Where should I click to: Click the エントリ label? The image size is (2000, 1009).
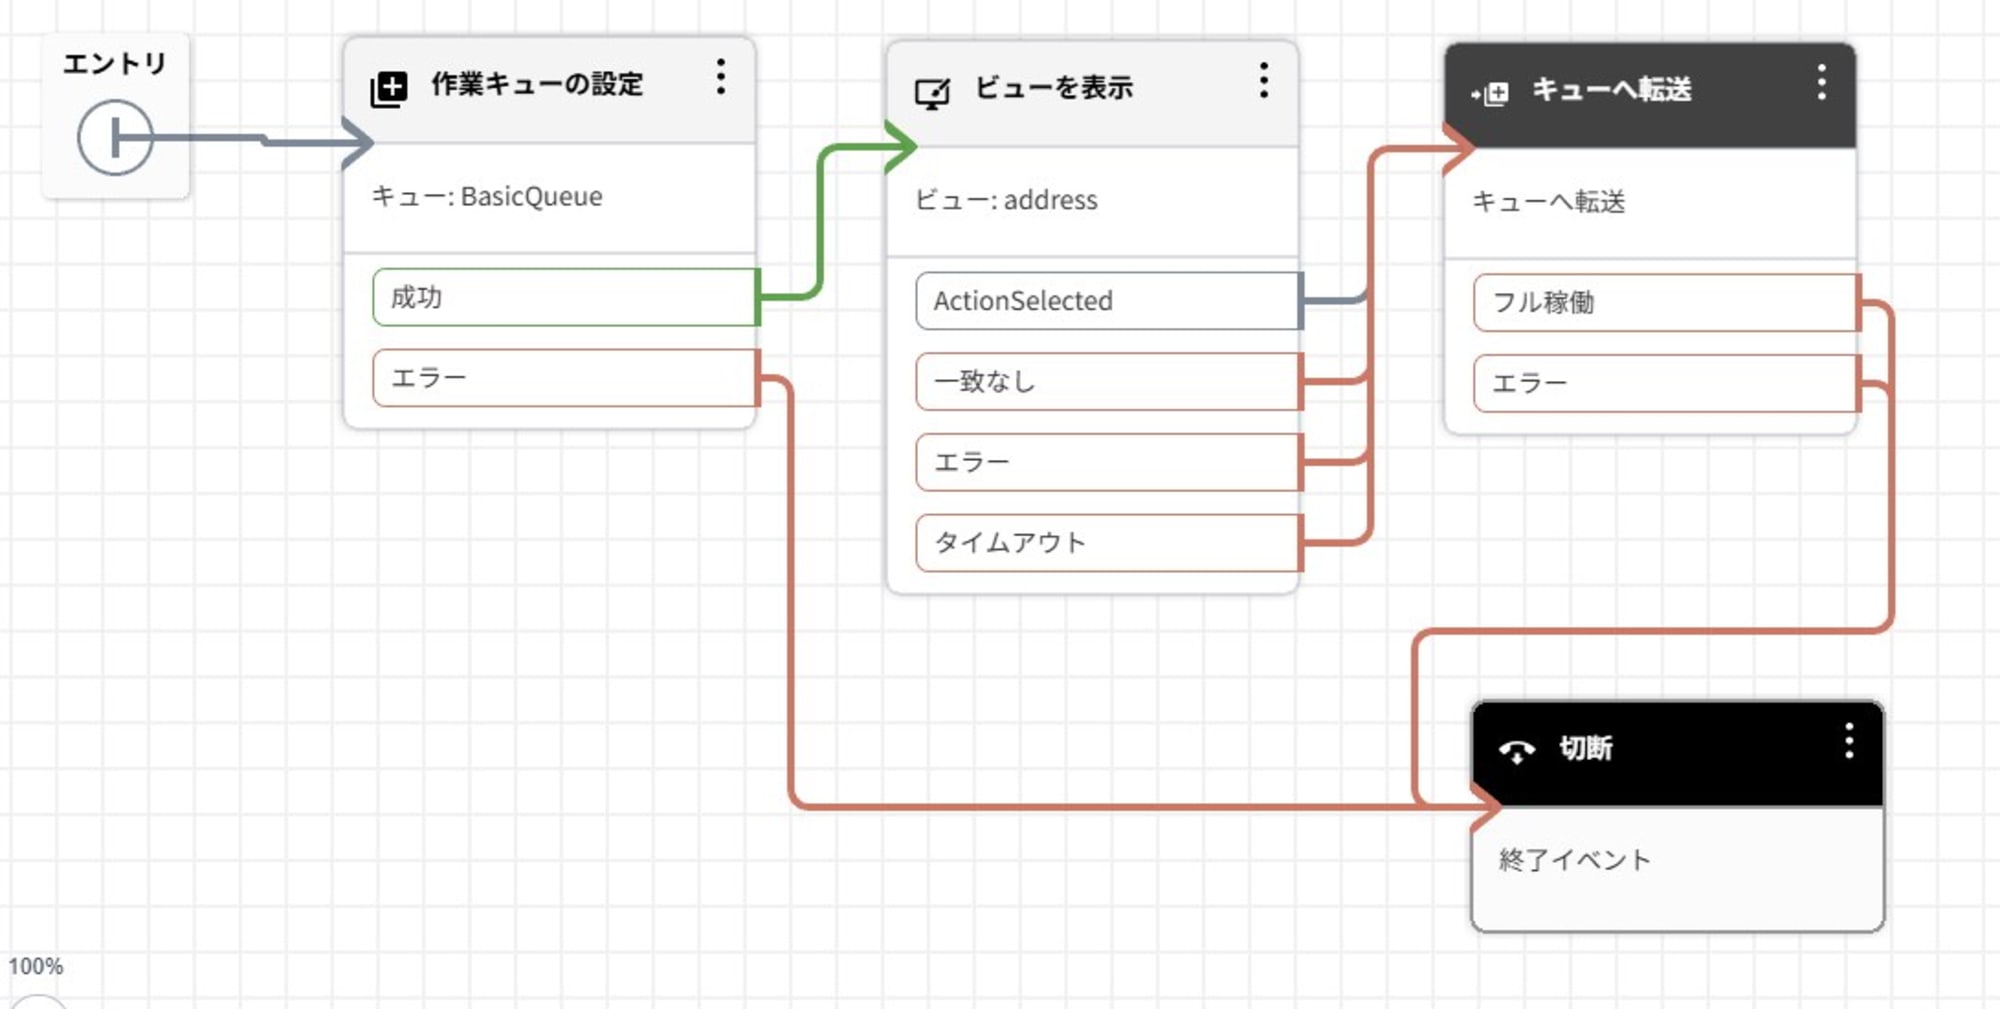[x=115, y=64]
